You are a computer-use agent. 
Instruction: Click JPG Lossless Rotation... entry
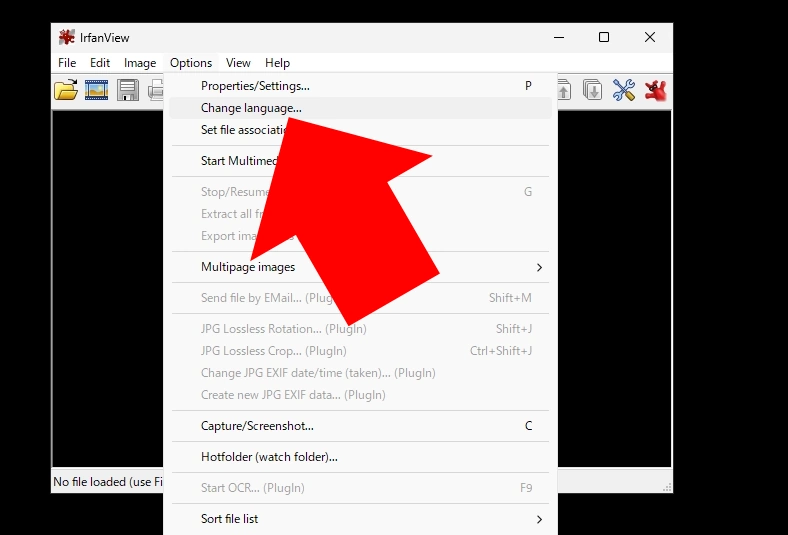point(360,329)
